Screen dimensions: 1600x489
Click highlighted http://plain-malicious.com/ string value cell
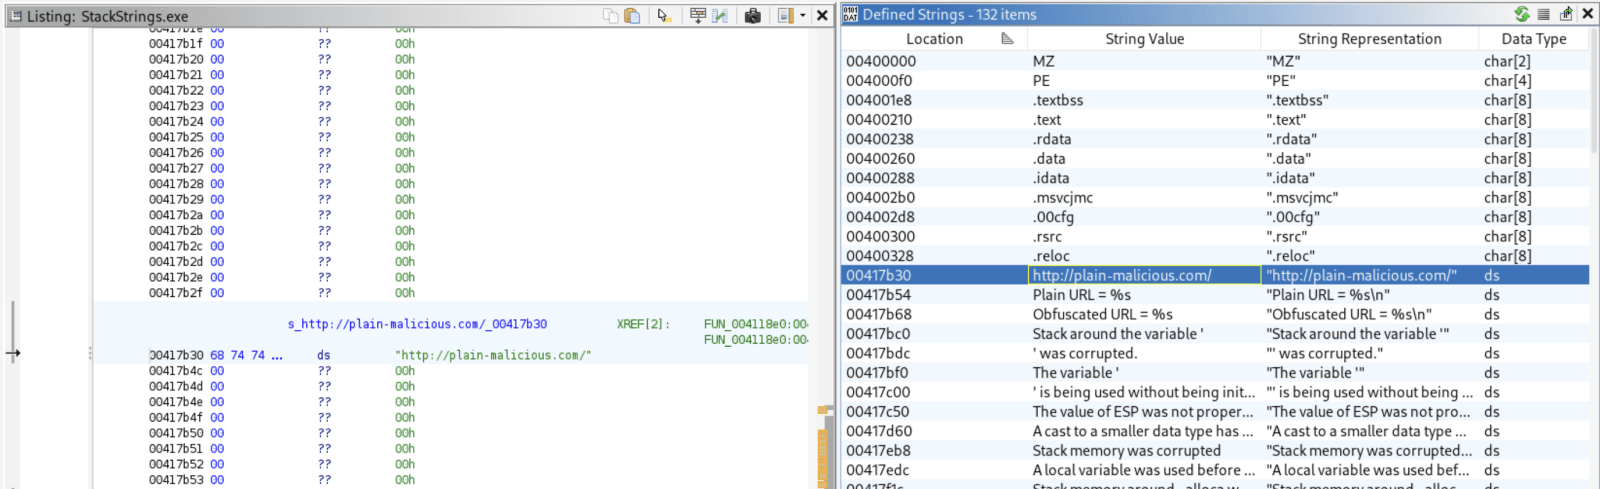[x=1144, y=276]
